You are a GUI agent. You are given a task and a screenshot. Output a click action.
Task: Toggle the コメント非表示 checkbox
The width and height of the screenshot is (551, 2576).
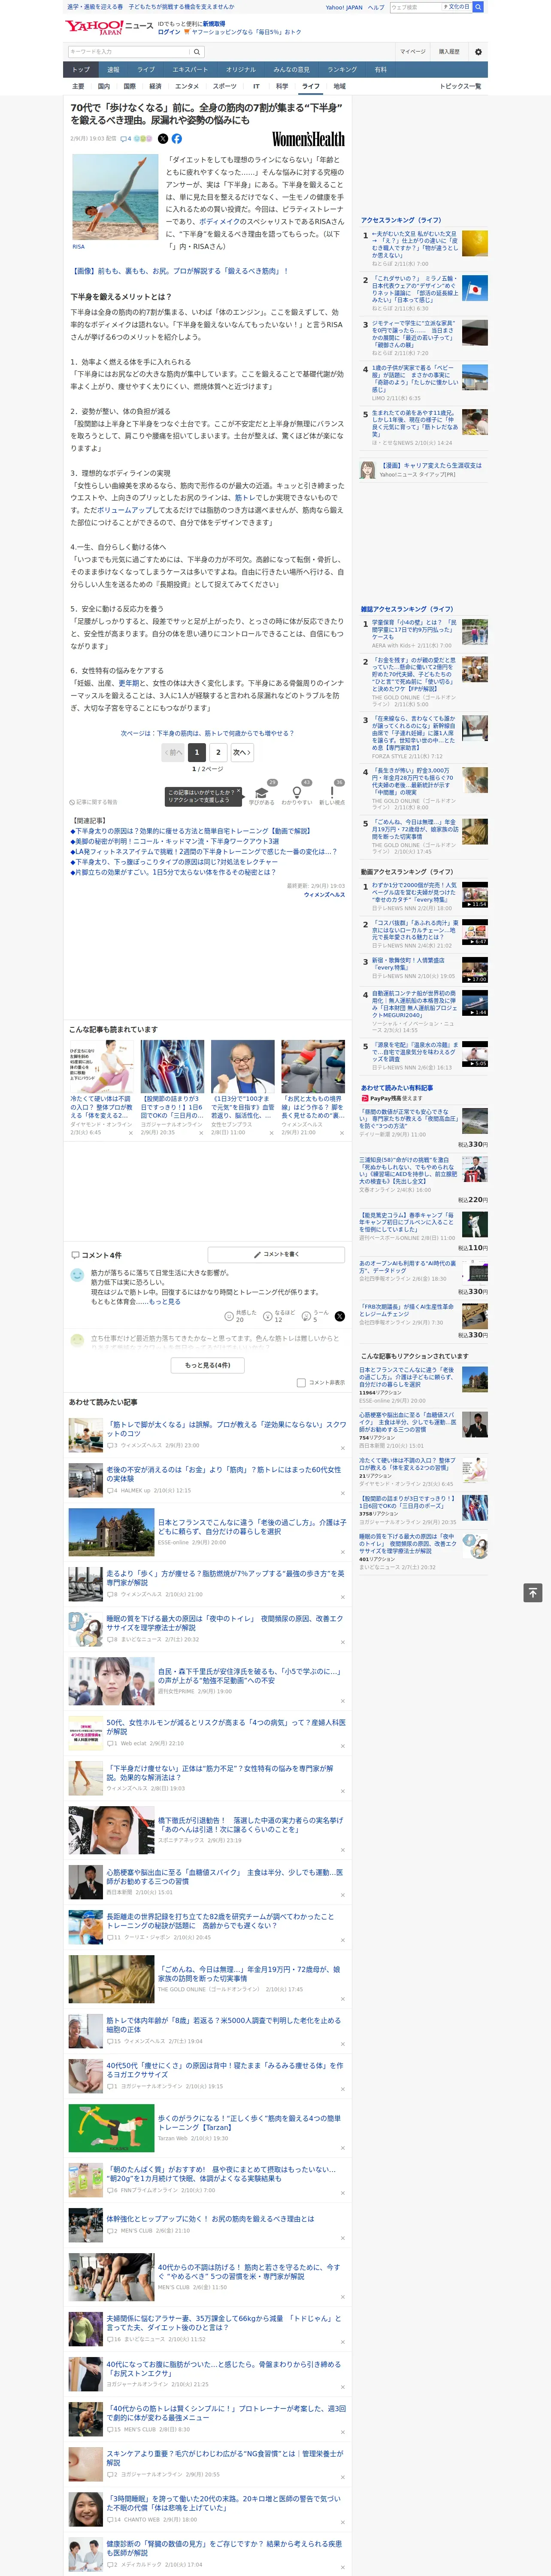(x=301, y=1382)
